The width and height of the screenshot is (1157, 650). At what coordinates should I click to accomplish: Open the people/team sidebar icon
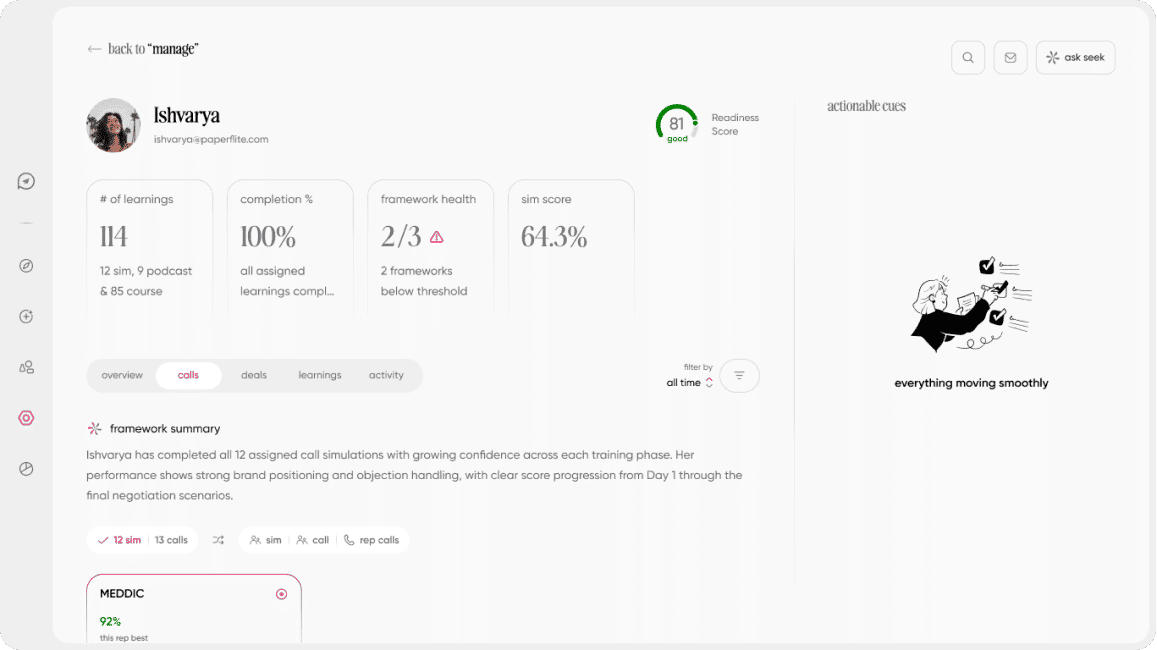(27, 367)
